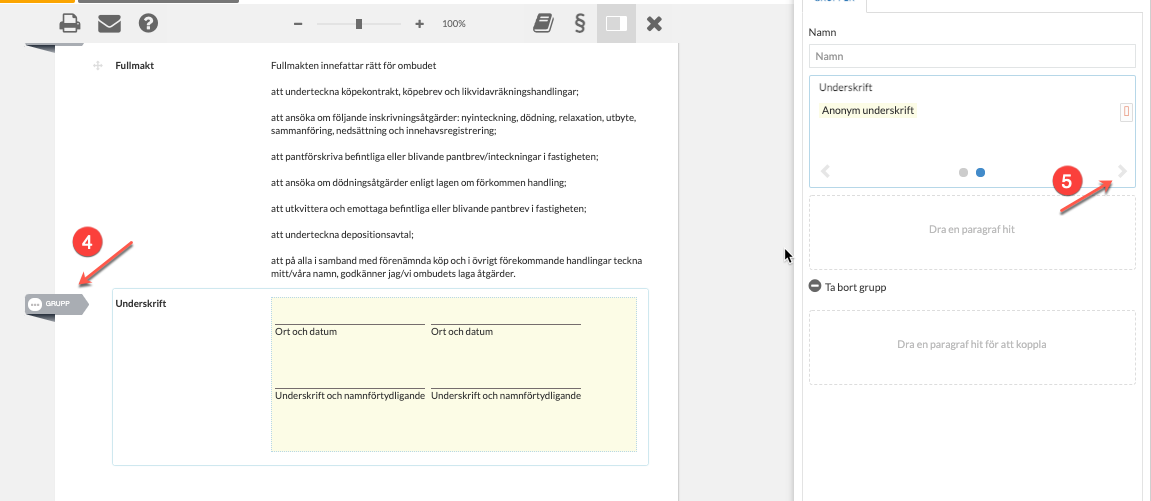Open the book icon in toolbar

pyautogui.click(x=543, y=23)
